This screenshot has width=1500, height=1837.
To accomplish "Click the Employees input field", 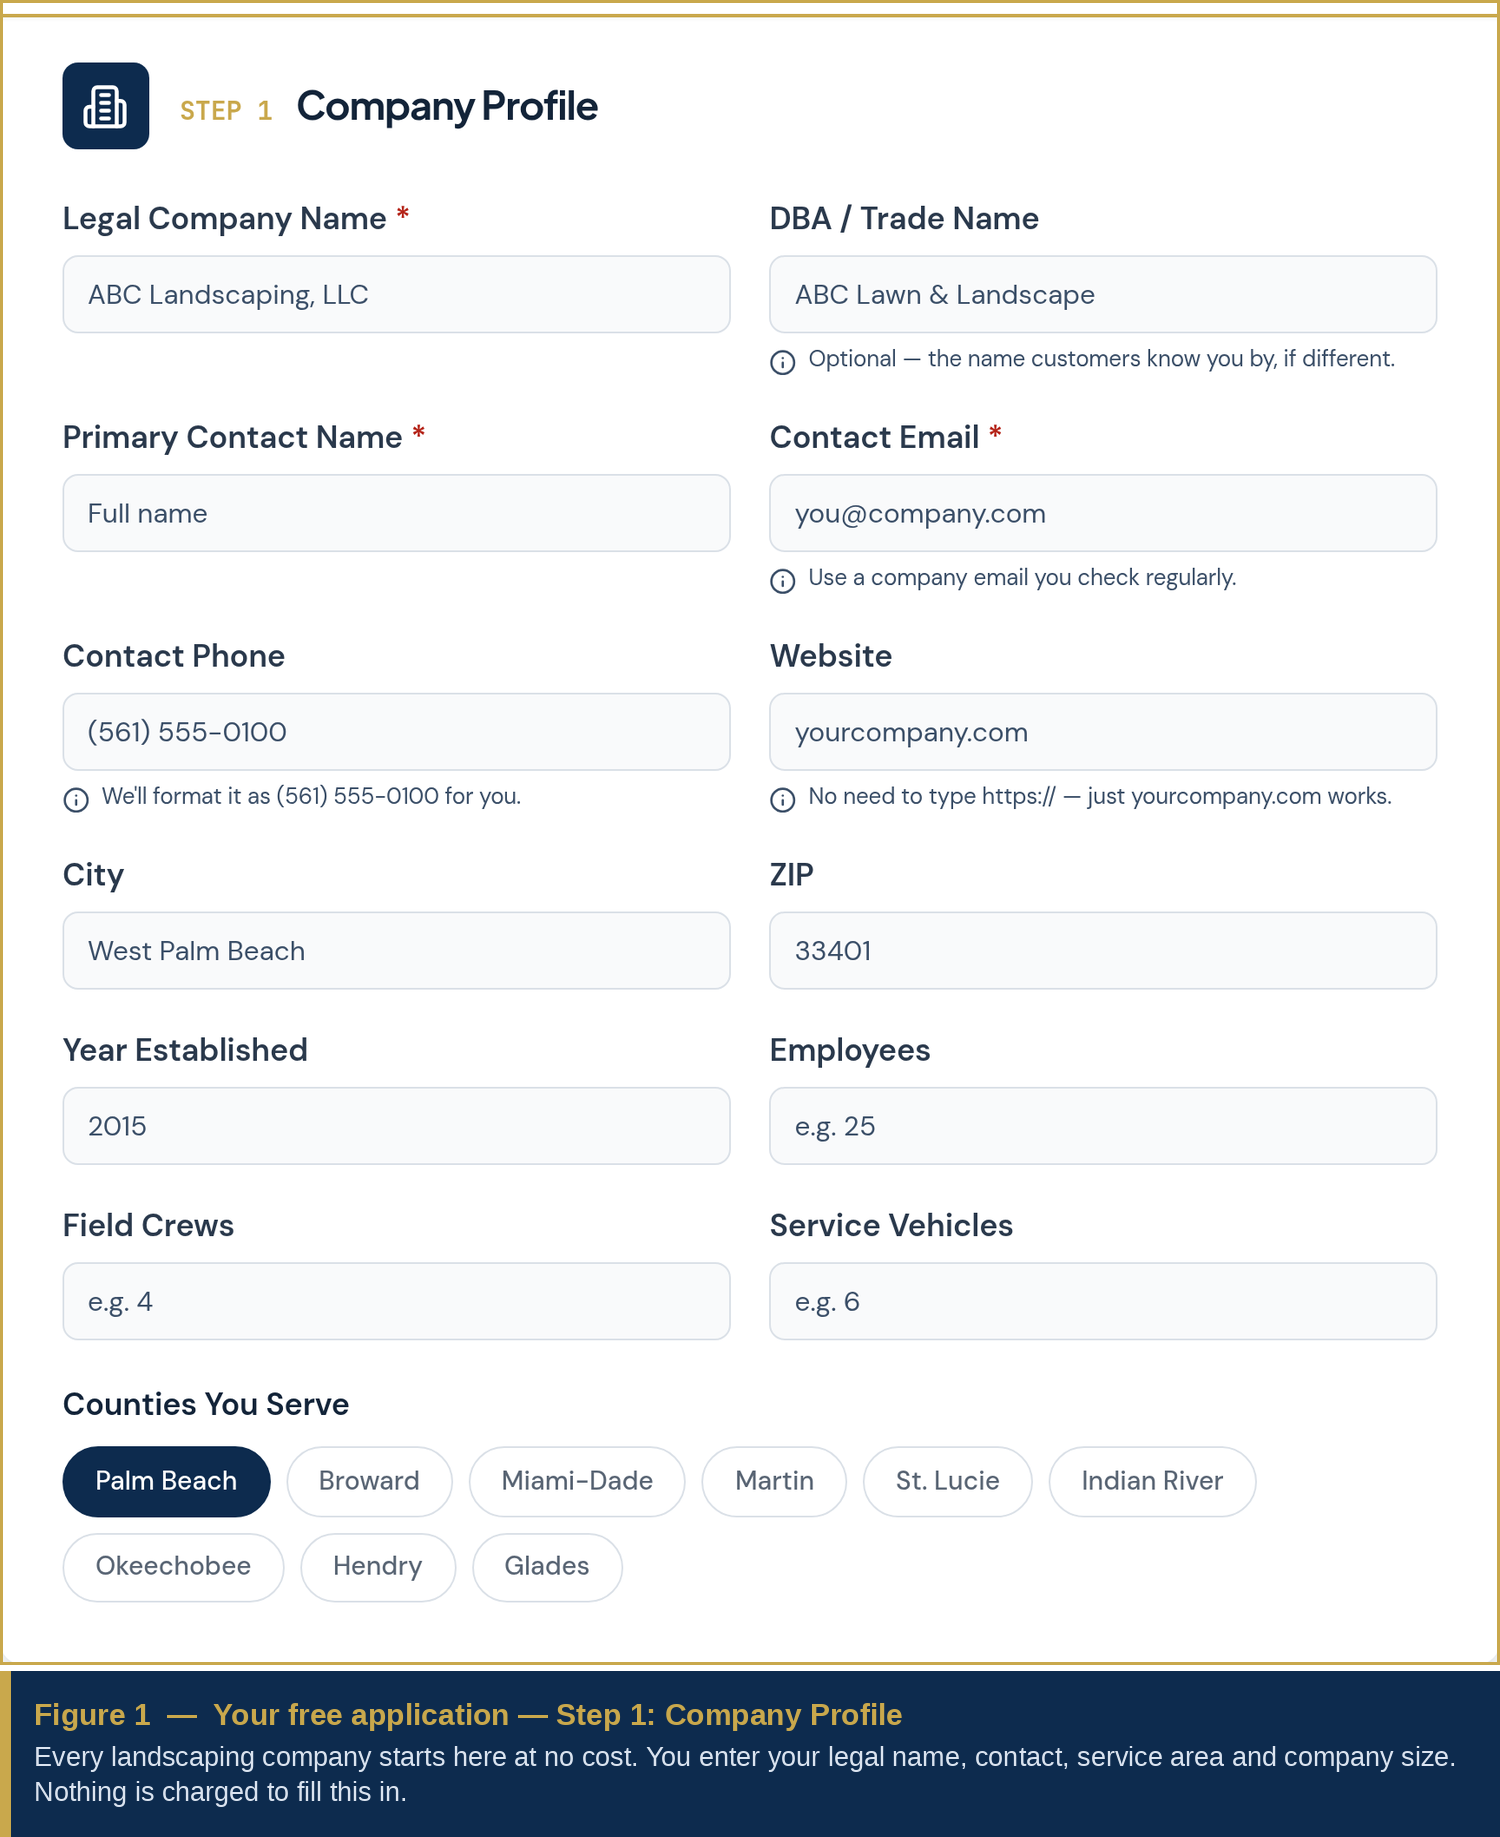I will click(x=1103, y=1126).
